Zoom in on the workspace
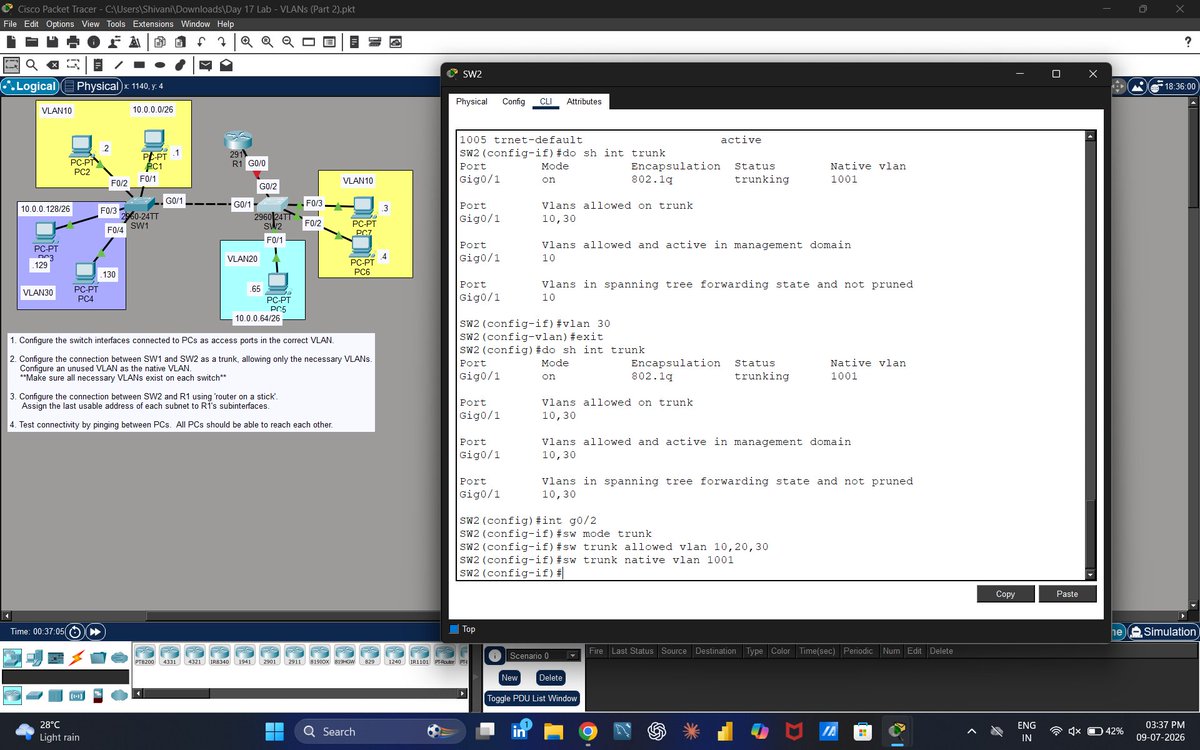1200x750 pixels. pyautogui.click(x=246, y=42)
